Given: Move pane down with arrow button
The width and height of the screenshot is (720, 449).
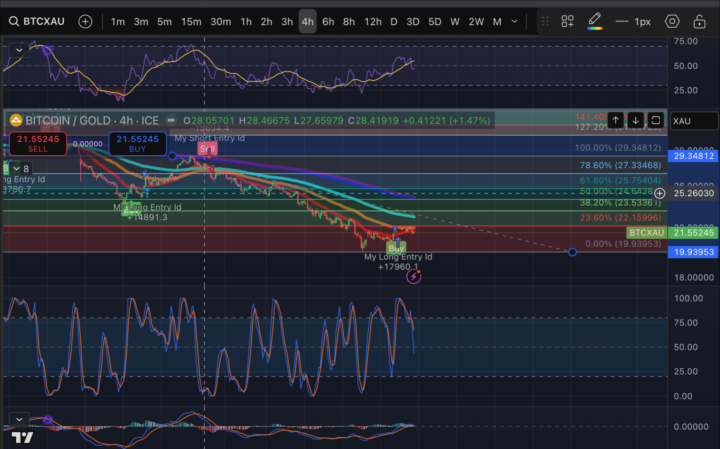Looking at the screenshot, I should click(636, 120).
